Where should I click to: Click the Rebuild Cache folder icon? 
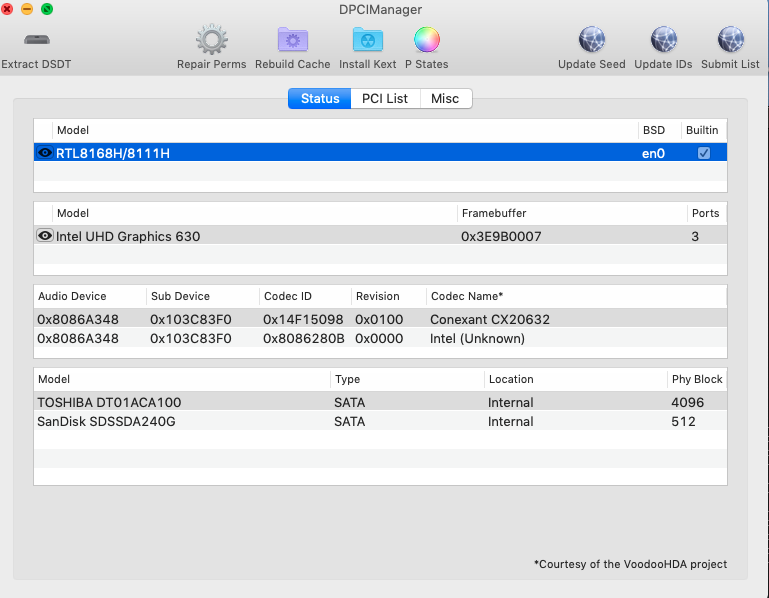292,39
